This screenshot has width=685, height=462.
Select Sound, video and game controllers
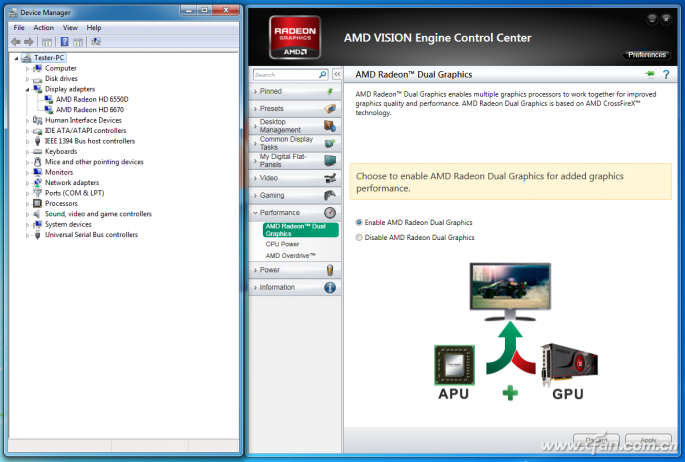click(x=98, y=214)
